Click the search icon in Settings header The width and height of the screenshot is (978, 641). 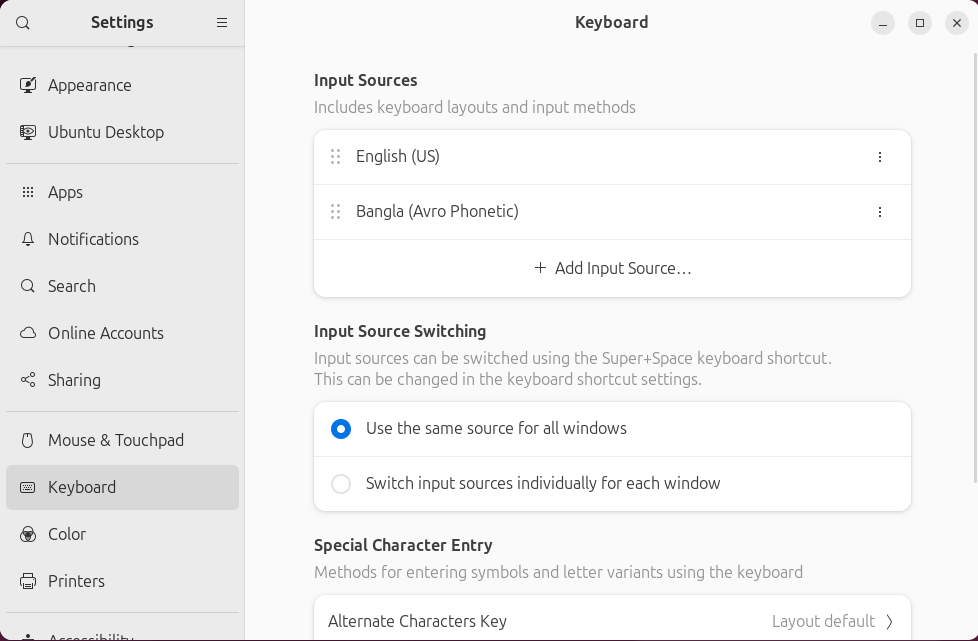[x=23, y=23]
